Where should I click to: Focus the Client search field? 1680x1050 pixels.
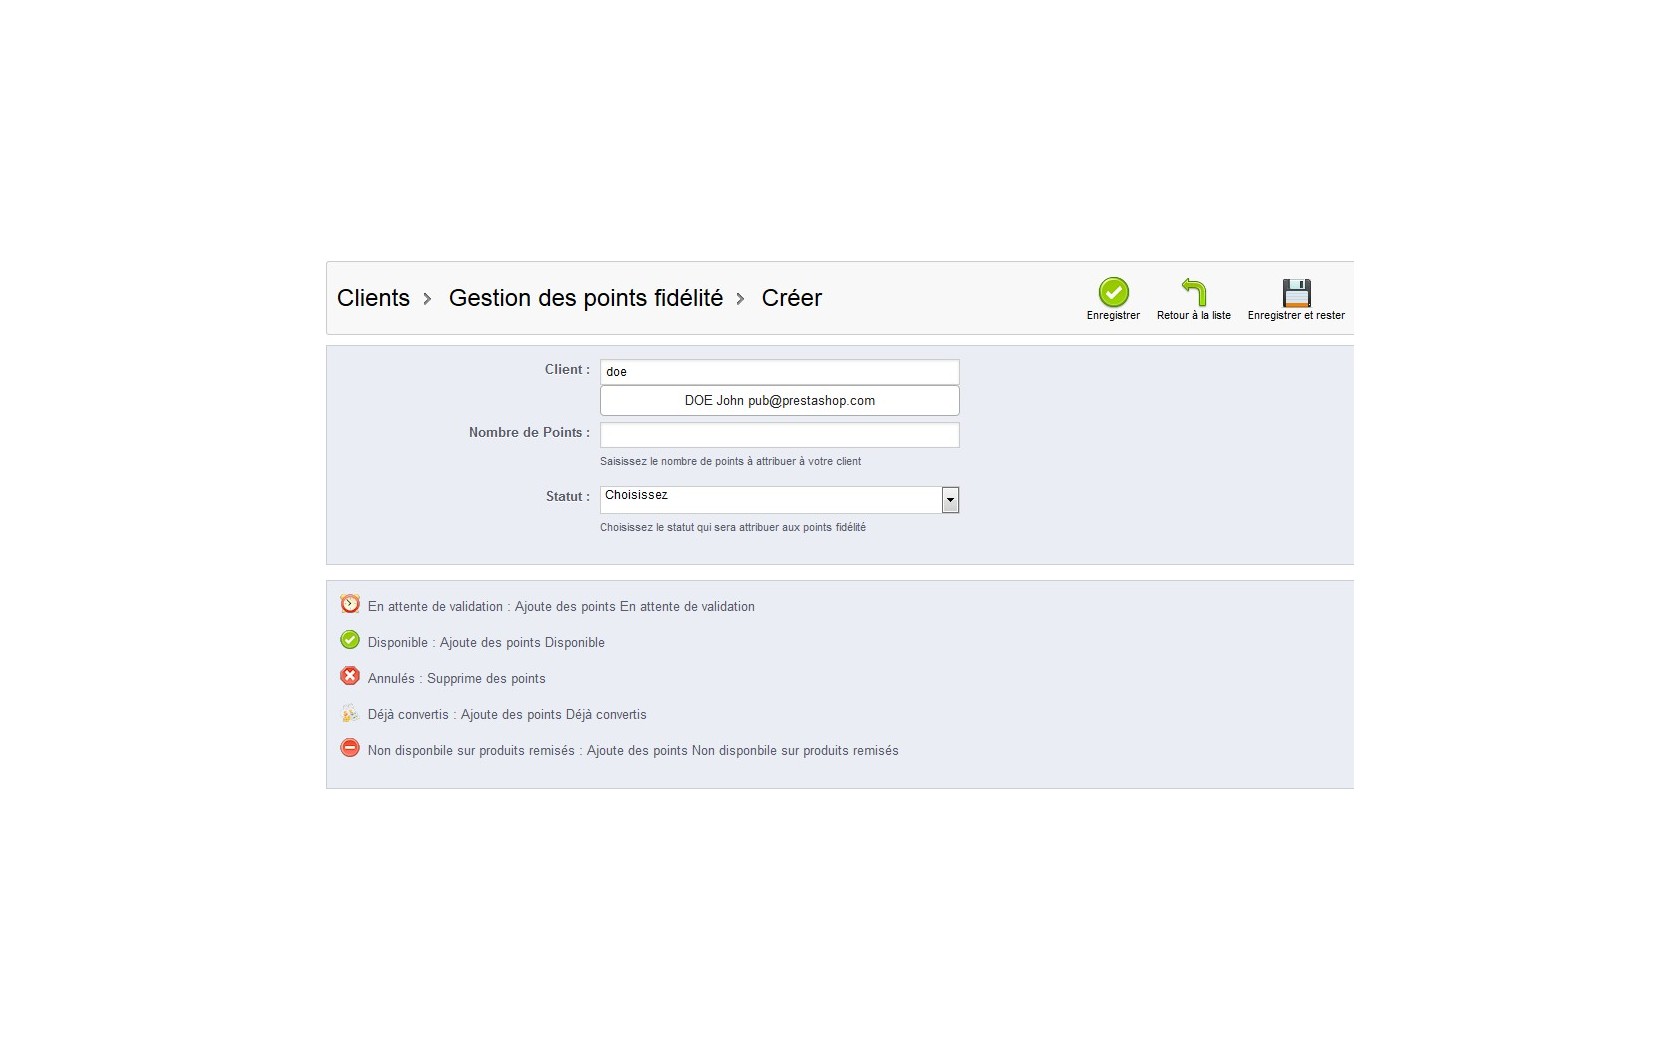(x=779, y=372)
